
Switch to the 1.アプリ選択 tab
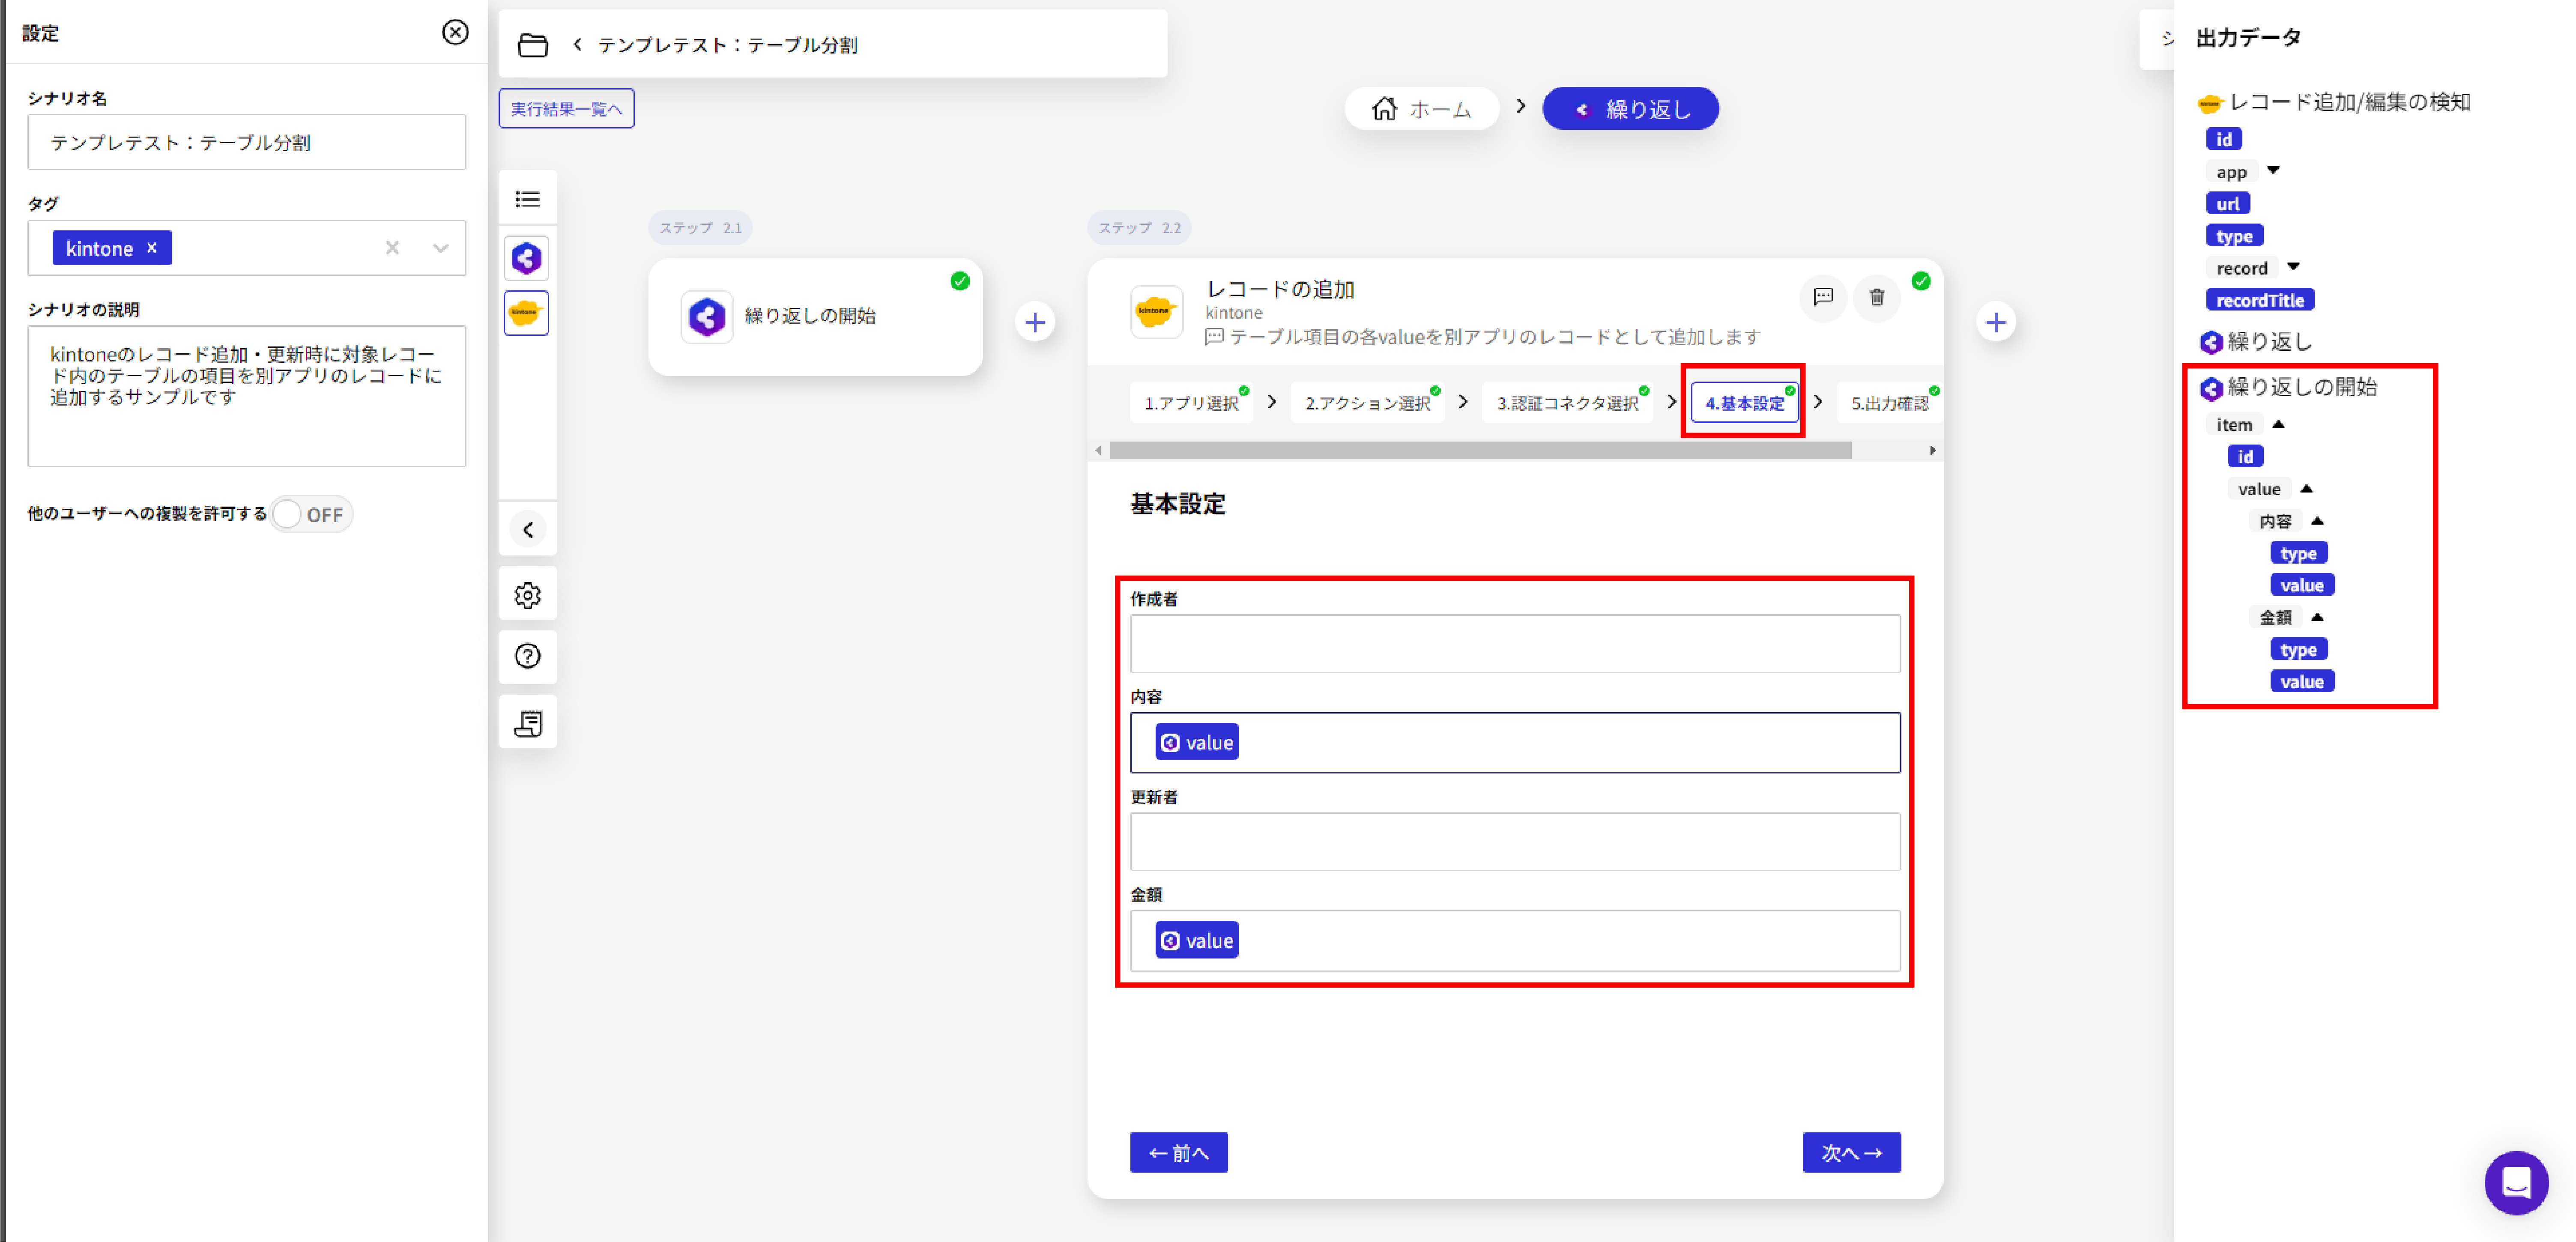[1192, 403]
